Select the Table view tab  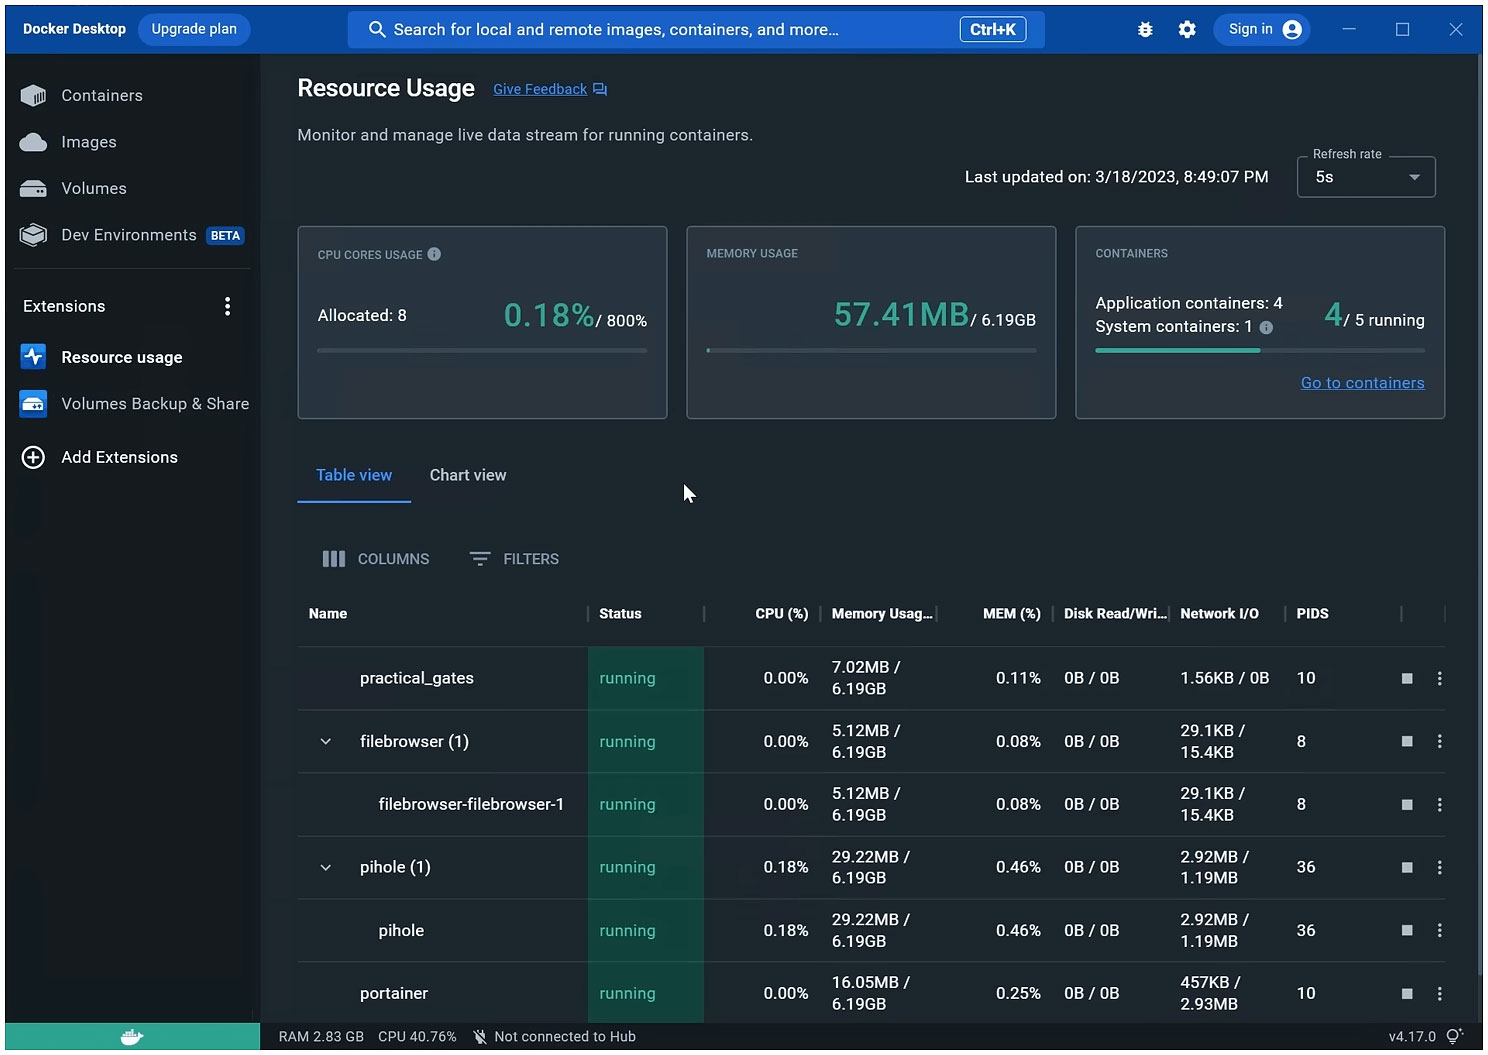(354, 475)
